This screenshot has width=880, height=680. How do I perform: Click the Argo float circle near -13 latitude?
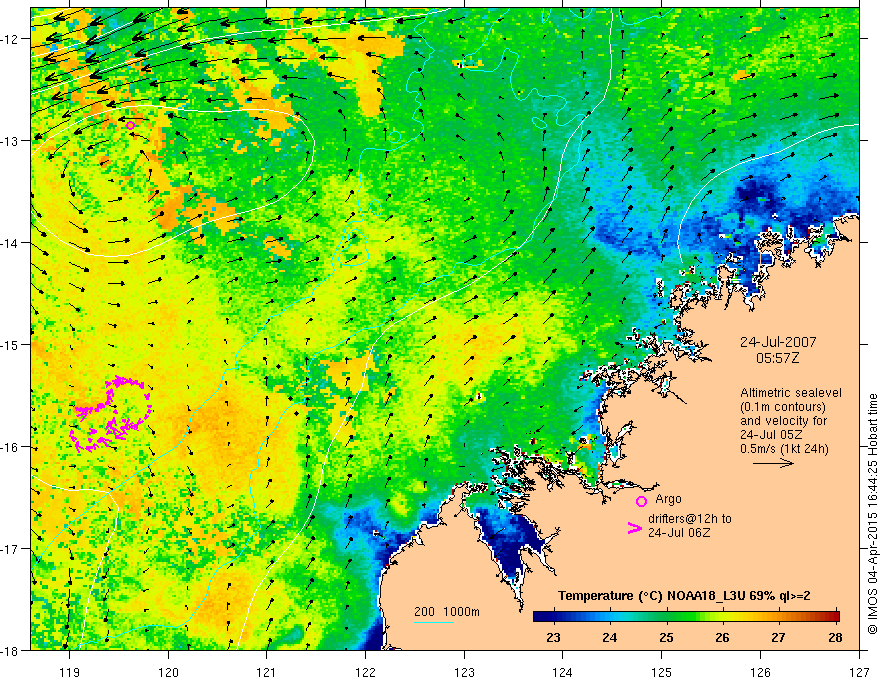point(130,126)
